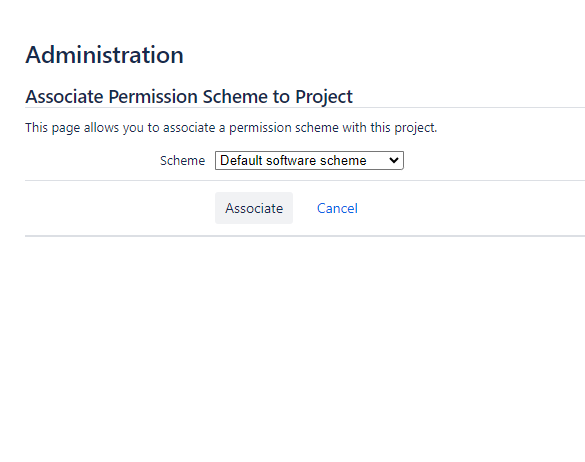Click the chevron arrow in Scheme select

click(394, 160)
